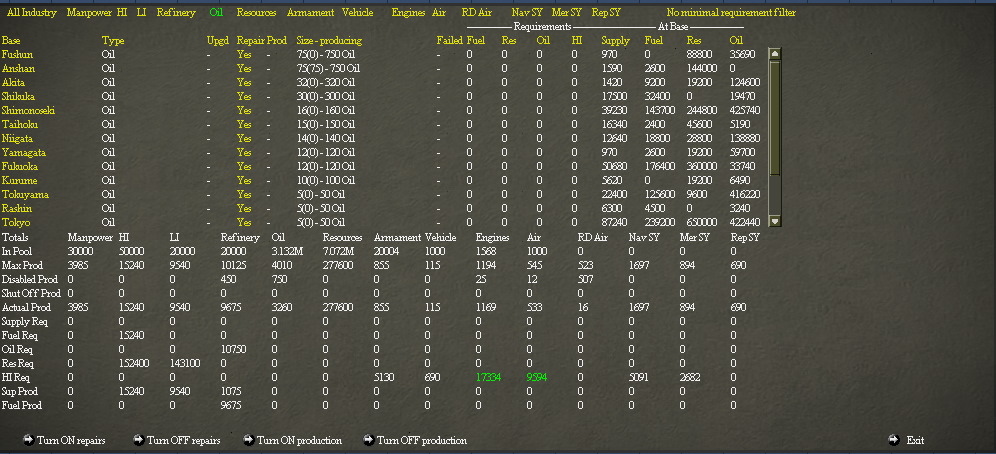Toggle repair Yes for Fukuoka

click(244, 166)
